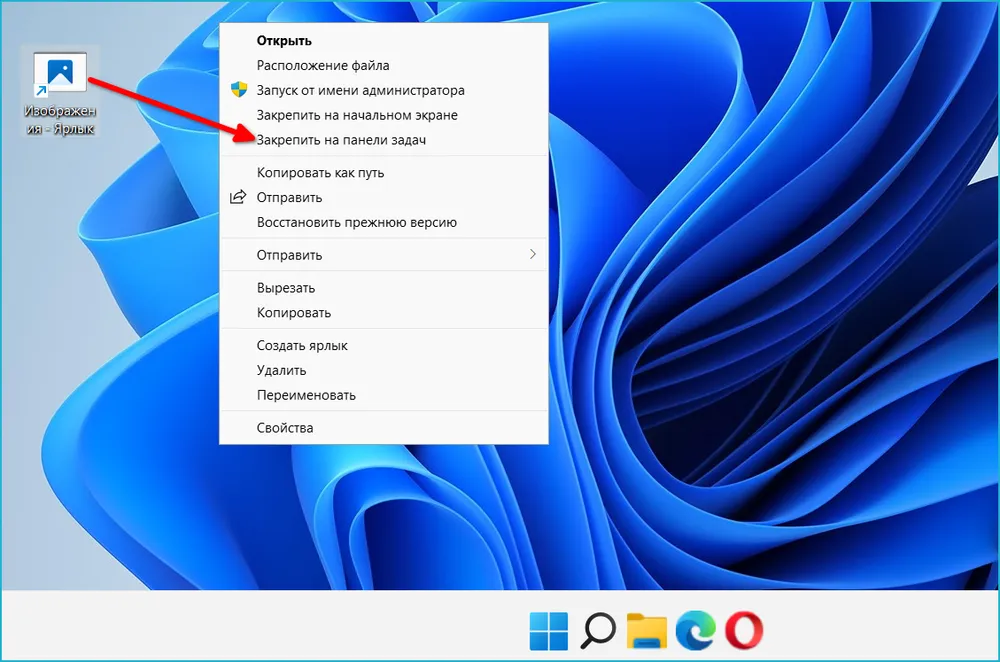Choose Расположение файла menu entry
1000x662 pixels.
315,66
